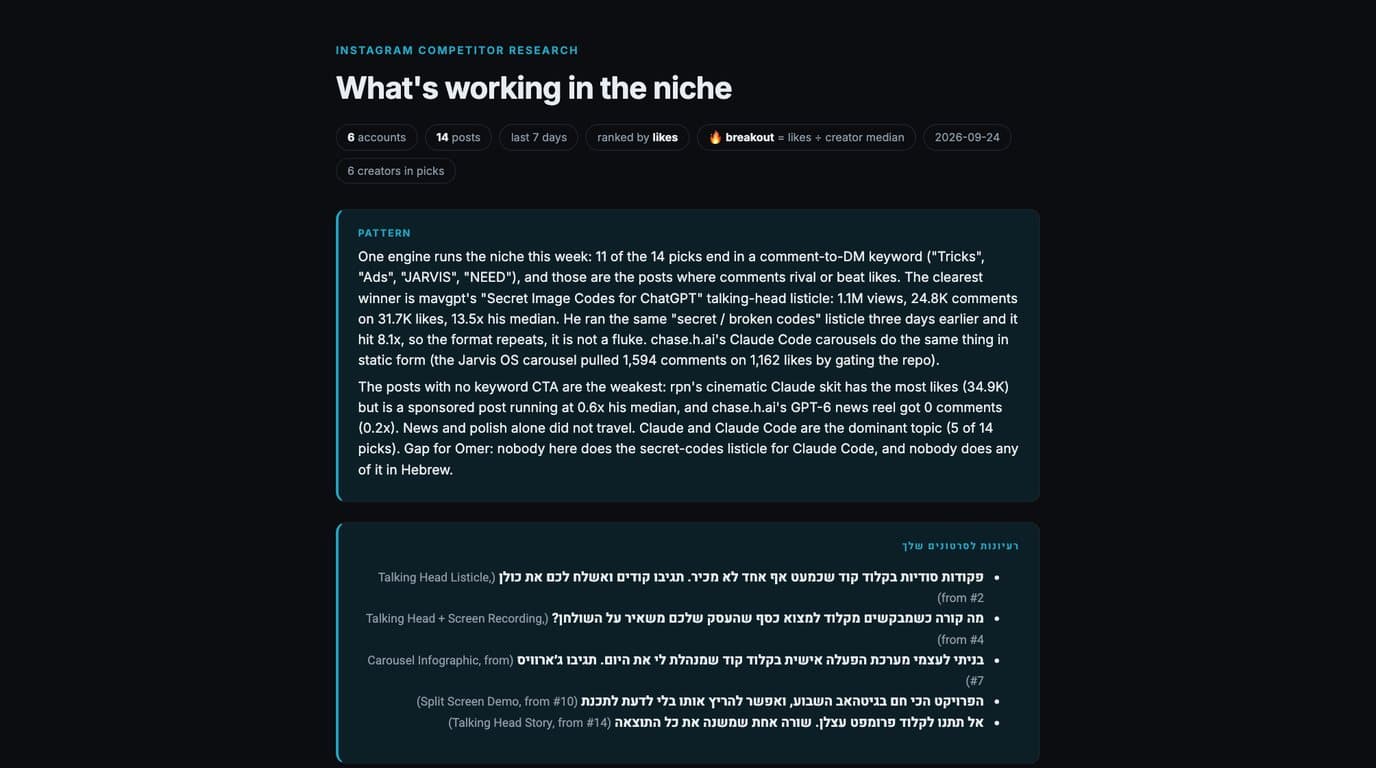Screen dimensions: 1376x768
Task: Select the Talking Head Listicle idea item
Action: click(x=681, y=587)
